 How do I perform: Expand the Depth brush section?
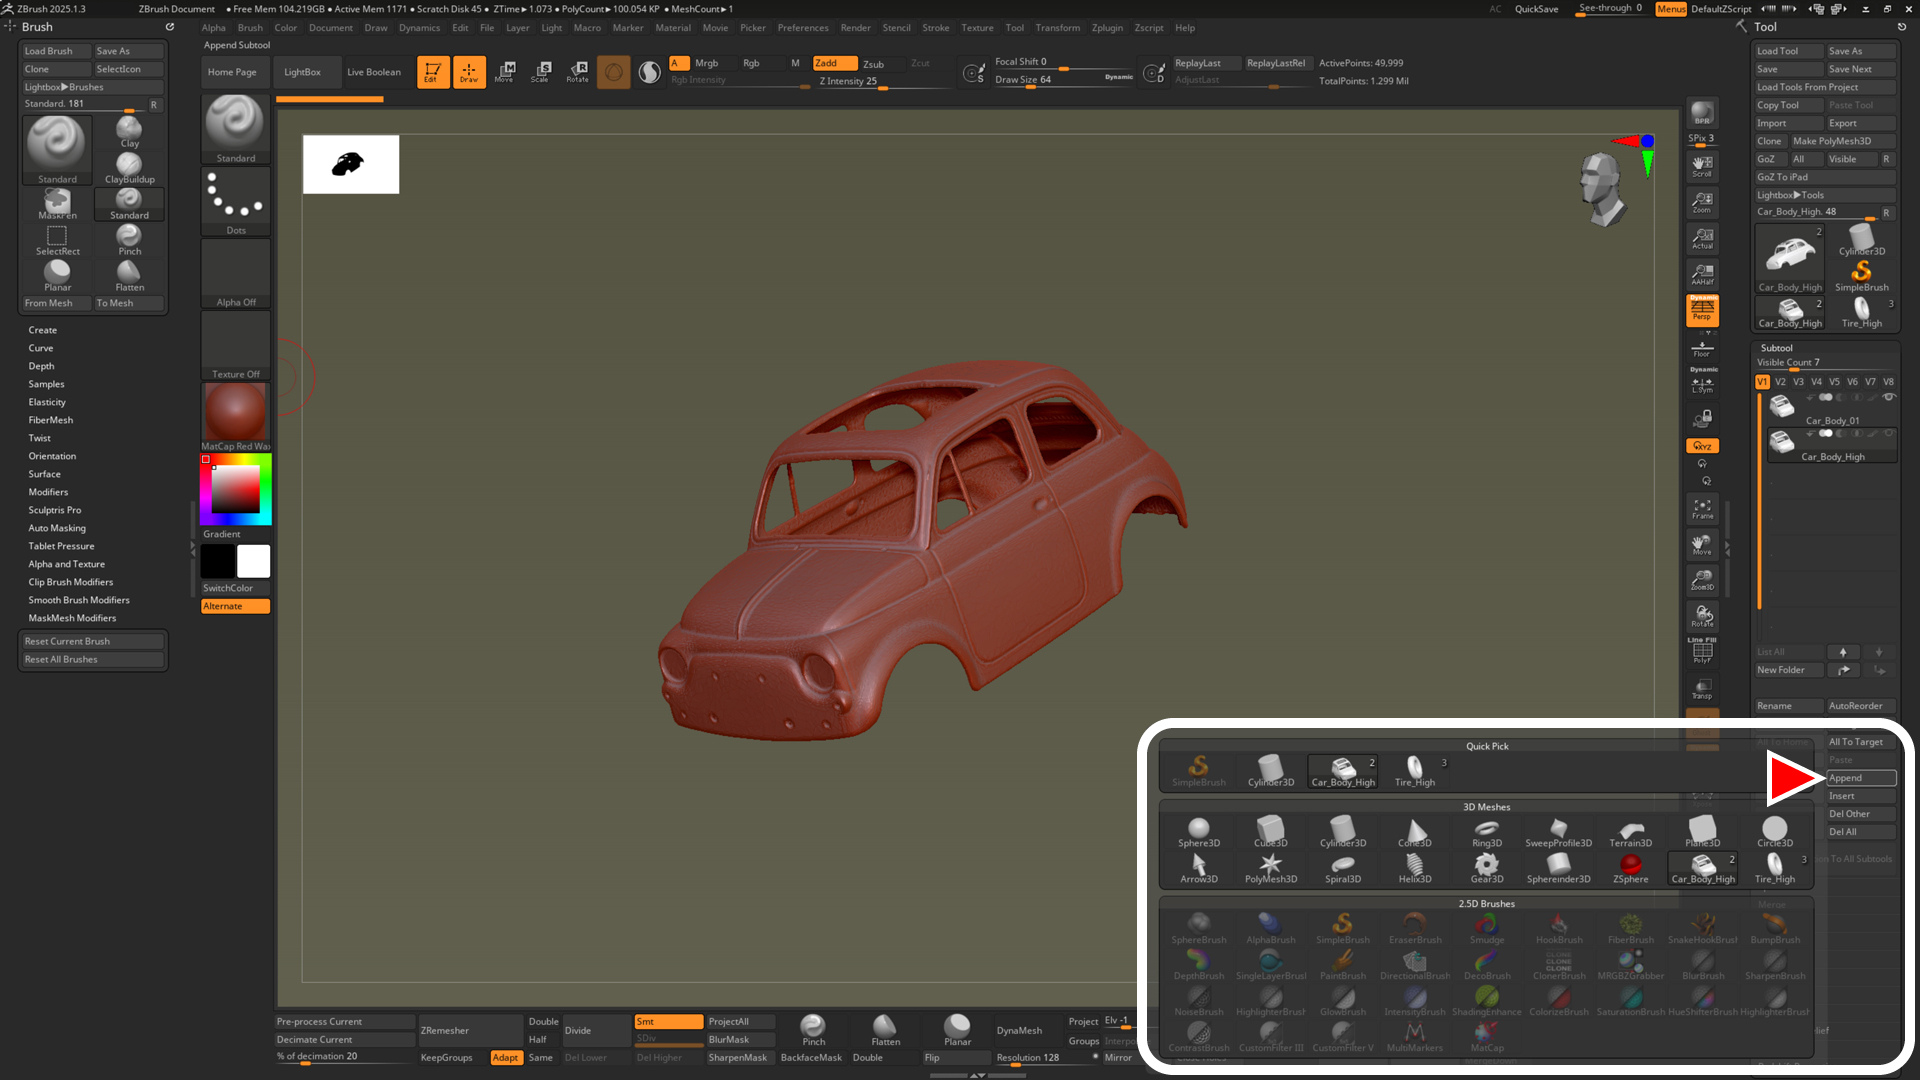(x=41, y=366)
